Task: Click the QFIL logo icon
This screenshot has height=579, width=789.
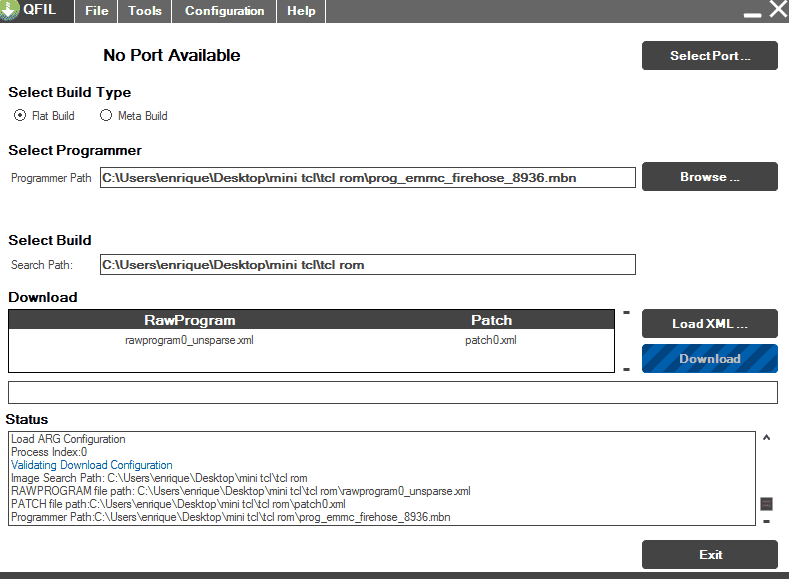Action: (9, 10)
